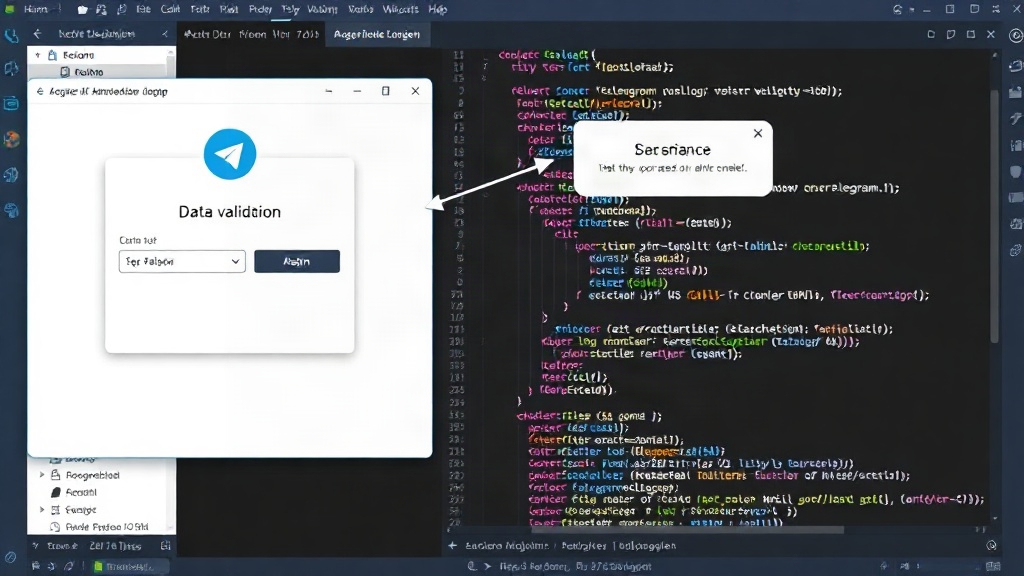Click the green app logo in top-left corner
This screenshot has height=576, width=1024.
click(9, 9)
